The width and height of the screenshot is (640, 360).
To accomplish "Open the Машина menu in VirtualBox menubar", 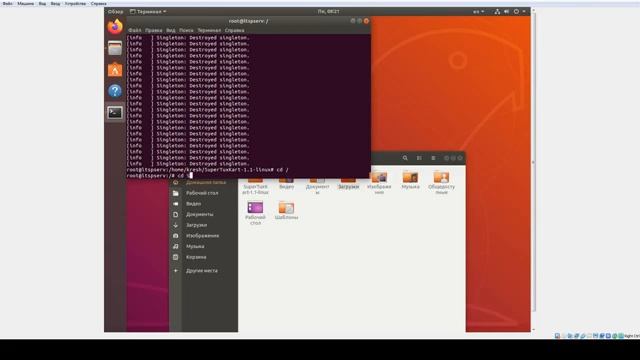I will coord(26,3).
